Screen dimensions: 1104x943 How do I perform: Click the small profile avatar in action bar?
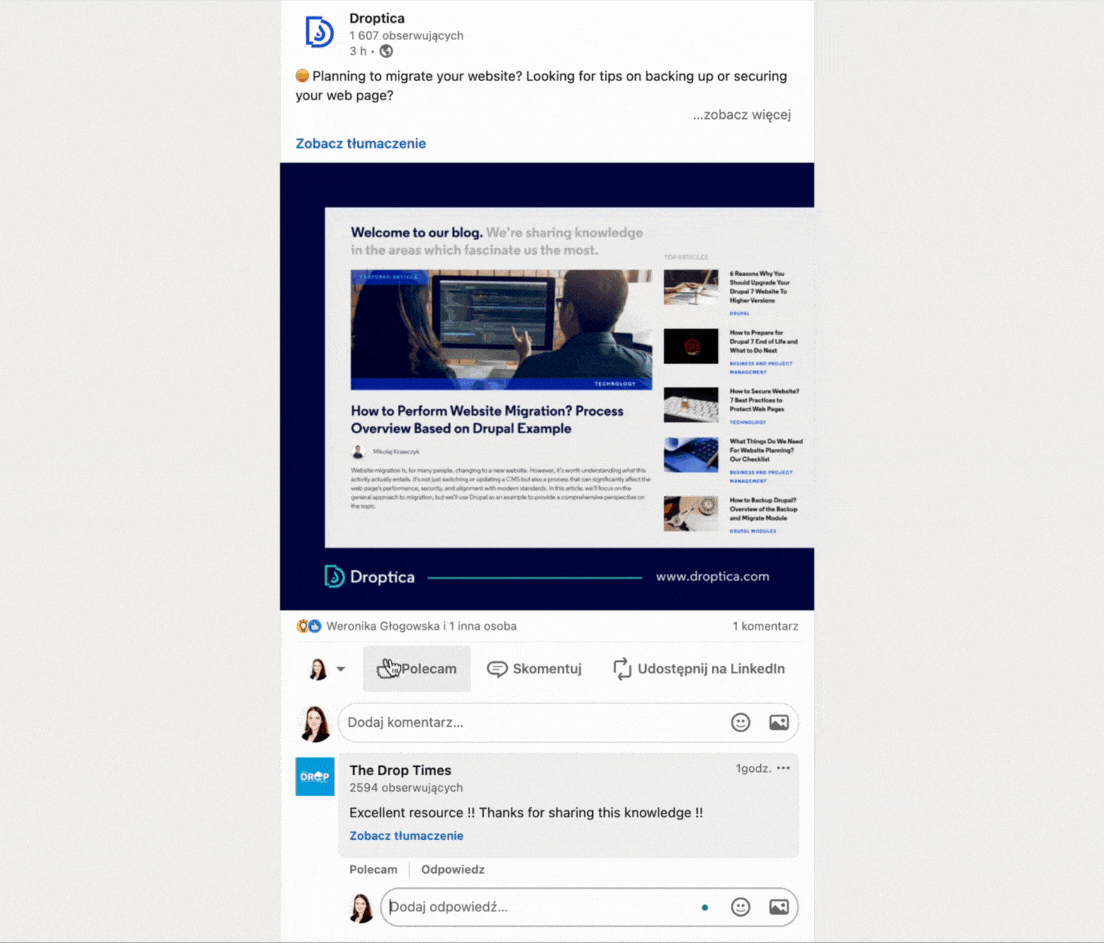pyautogui.click(x=318, y=669)
